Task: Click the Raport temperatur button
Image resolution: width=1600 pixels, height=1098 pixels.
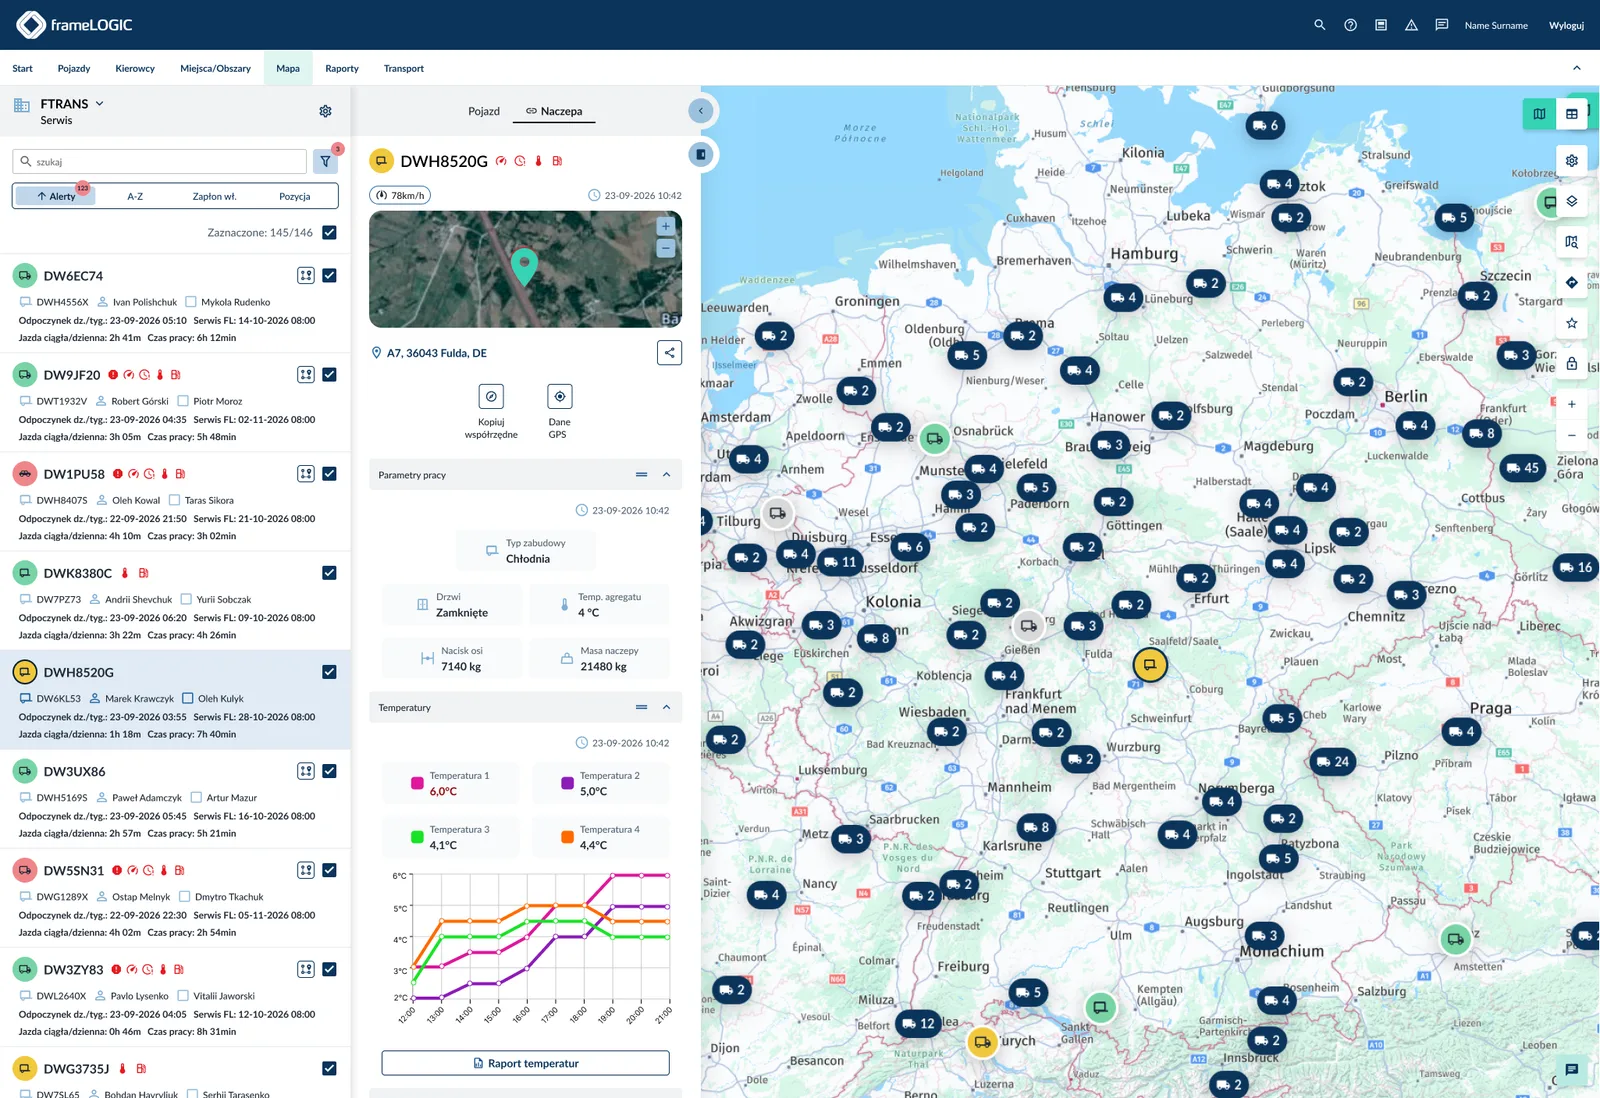Action: coord(525,1063)
